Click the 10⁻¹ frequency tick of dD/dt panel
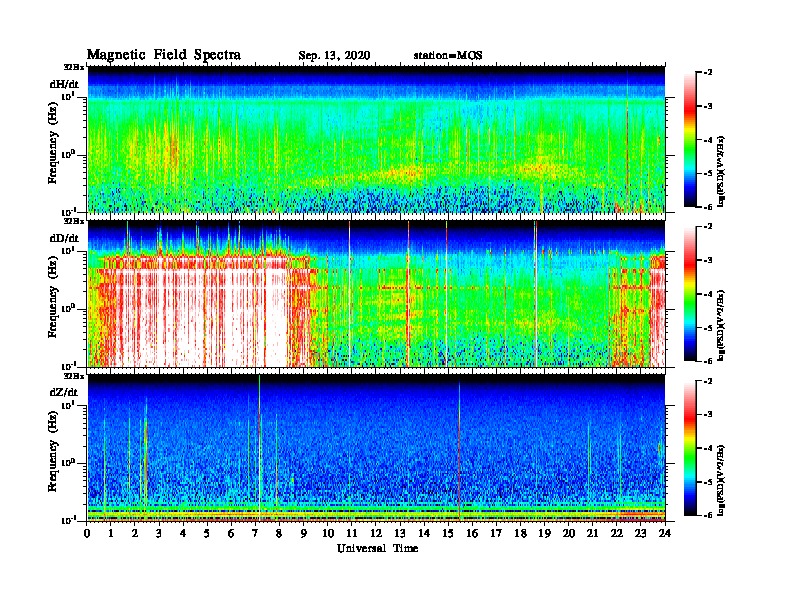792x612 pixels. (x=68, y=365)
